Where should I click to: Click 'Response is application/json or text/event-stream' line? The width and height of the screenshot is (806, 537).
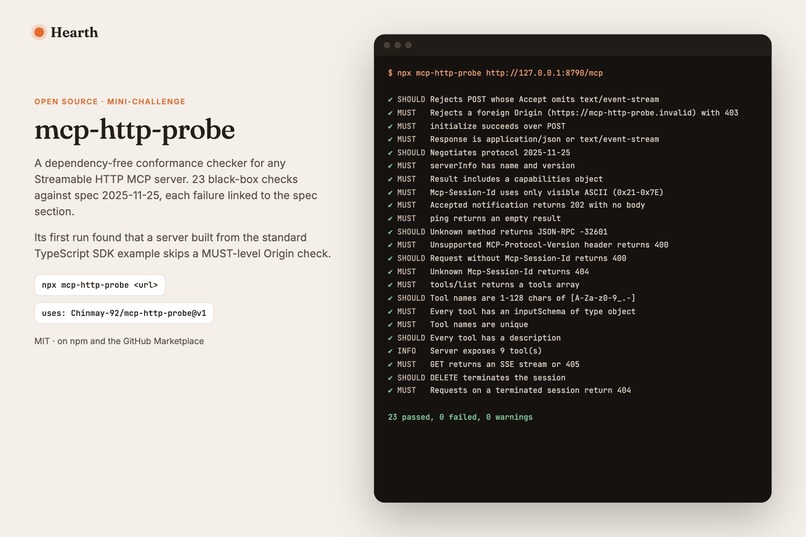click(x=524, y=139)
